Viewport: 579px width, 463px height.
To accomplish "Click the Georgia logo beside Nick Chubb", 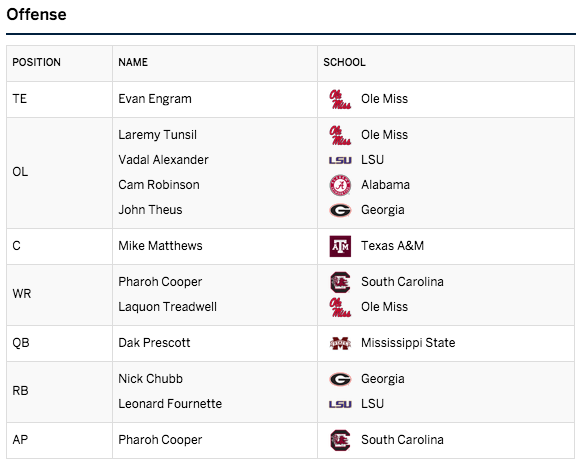I will pos(340,379).
